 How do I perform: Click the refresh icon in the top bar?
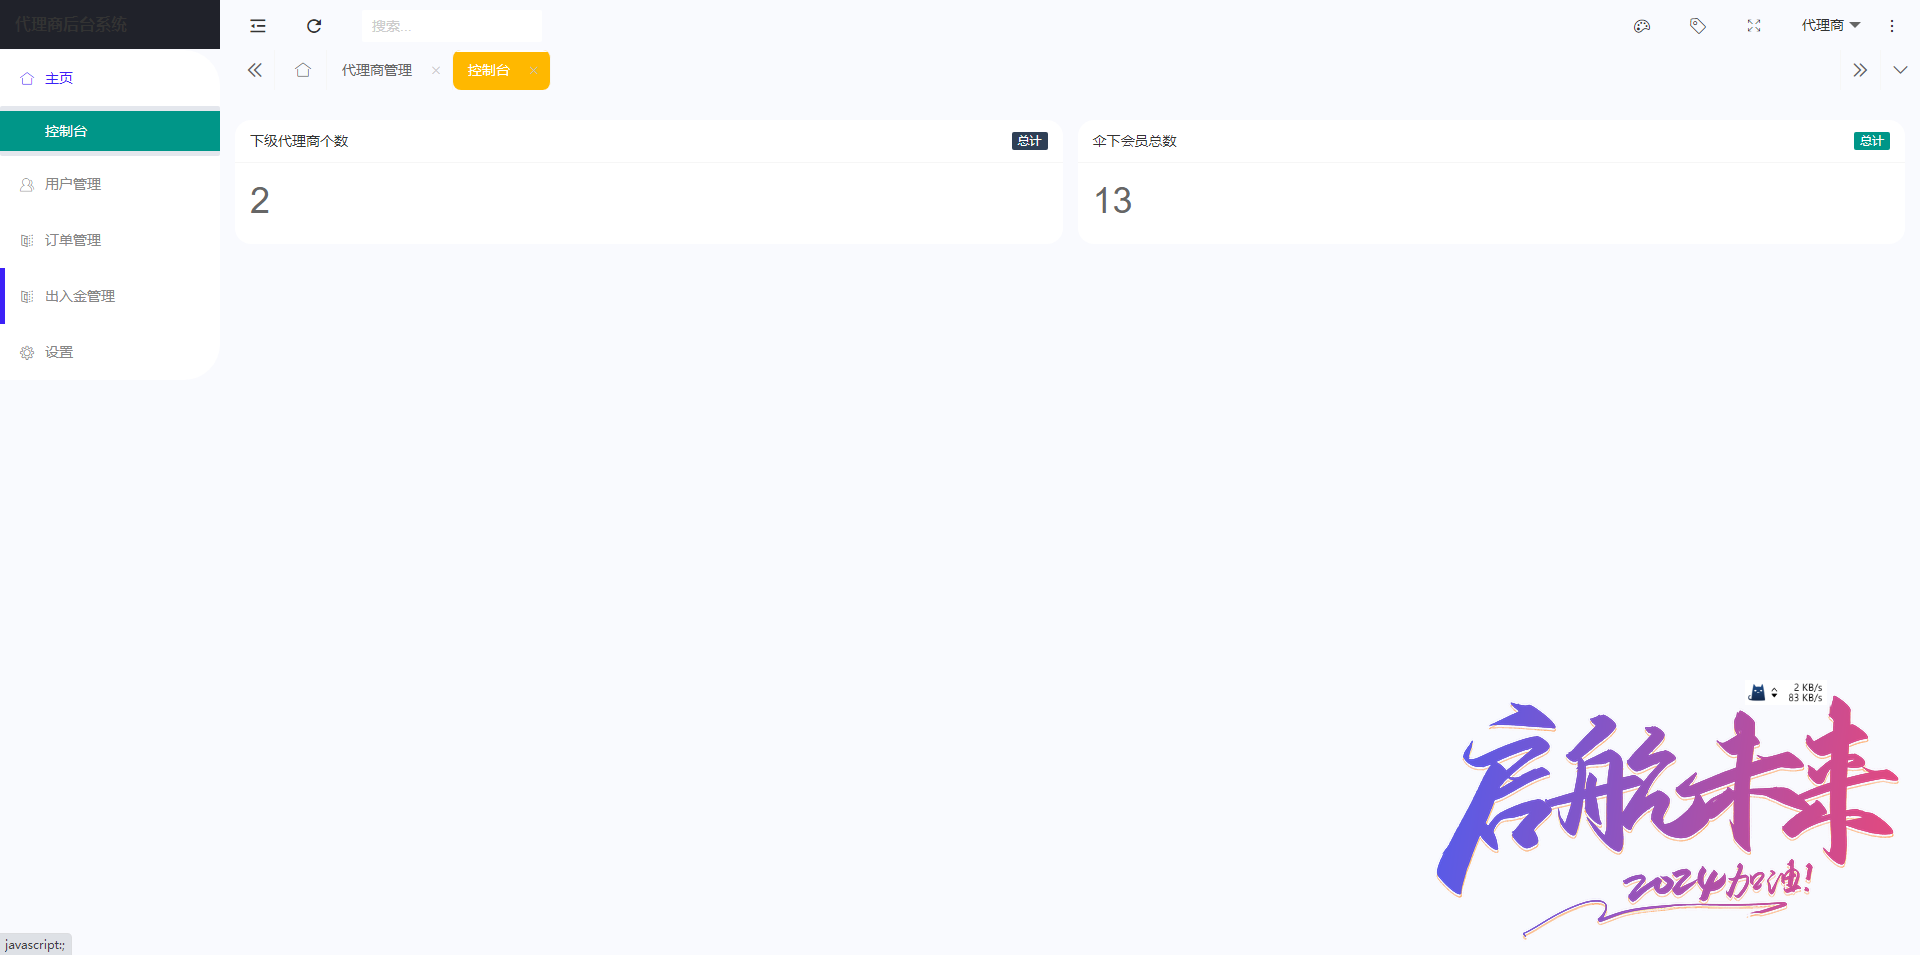(x=314, y=26)
